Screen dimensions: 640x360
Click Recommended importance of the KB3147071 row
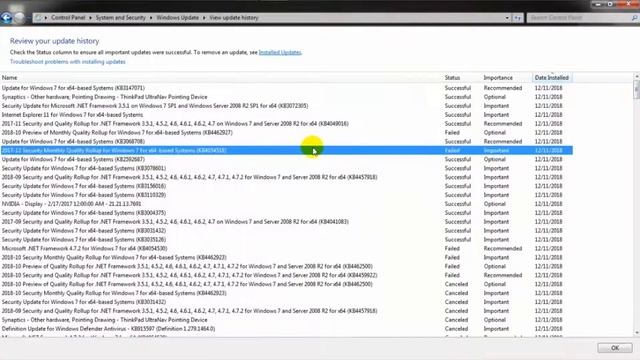tap(503, 88)
